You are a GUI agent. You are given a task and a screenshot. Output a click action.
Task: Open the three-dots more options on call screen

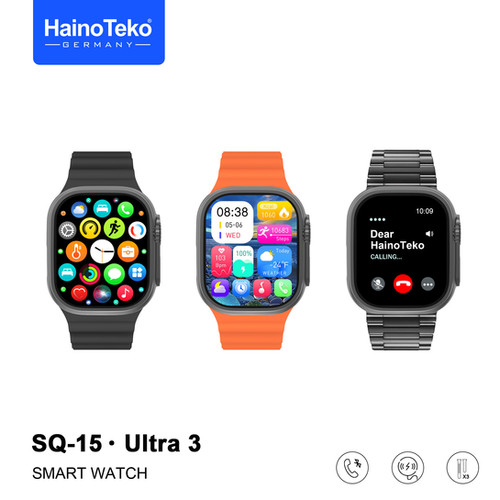pyautogui.click(x=428, y=284)
